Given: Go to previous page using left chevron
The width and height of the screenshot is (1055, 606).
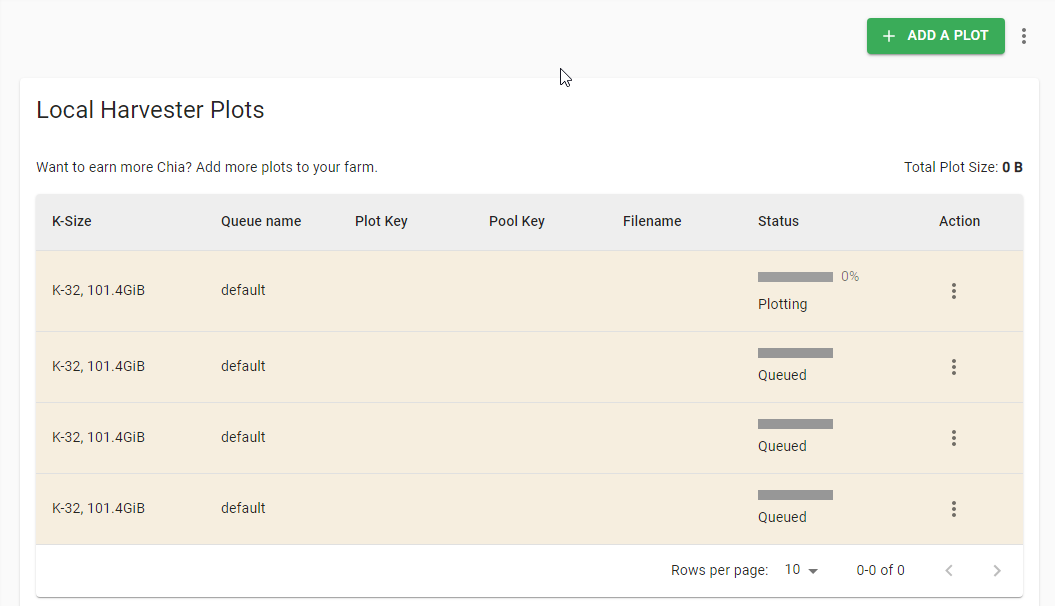Looking at the screenshot, I should pos(949,570).
